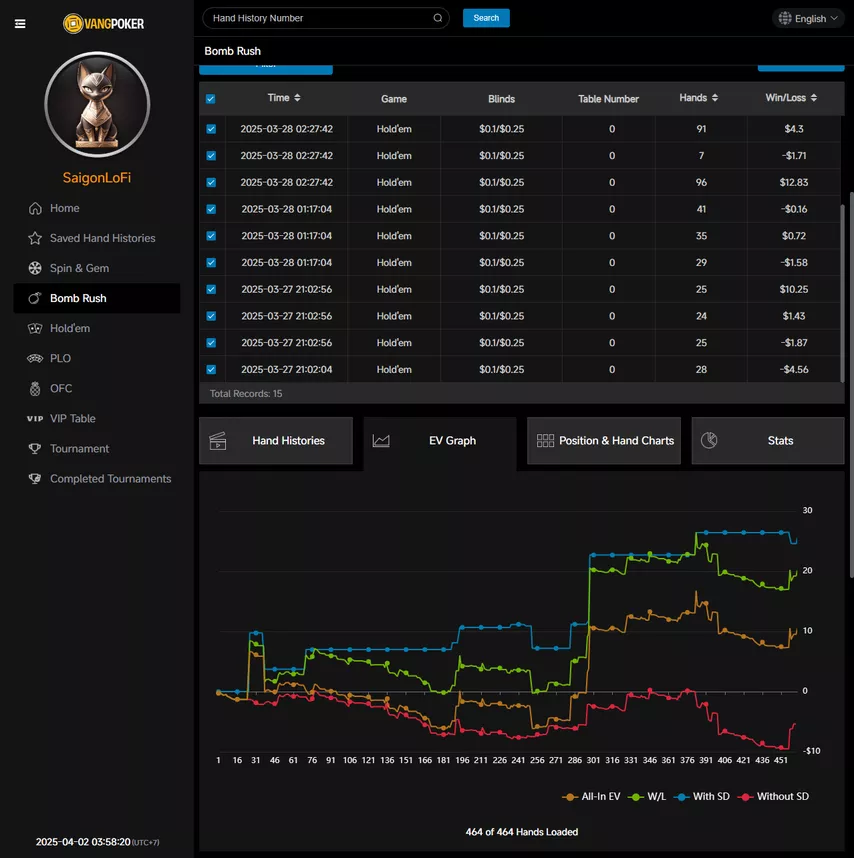The height and width of the screenshot is (858, 854).
Task: Click the OFC pineapple icon
Action: click(x=35, y=389)
